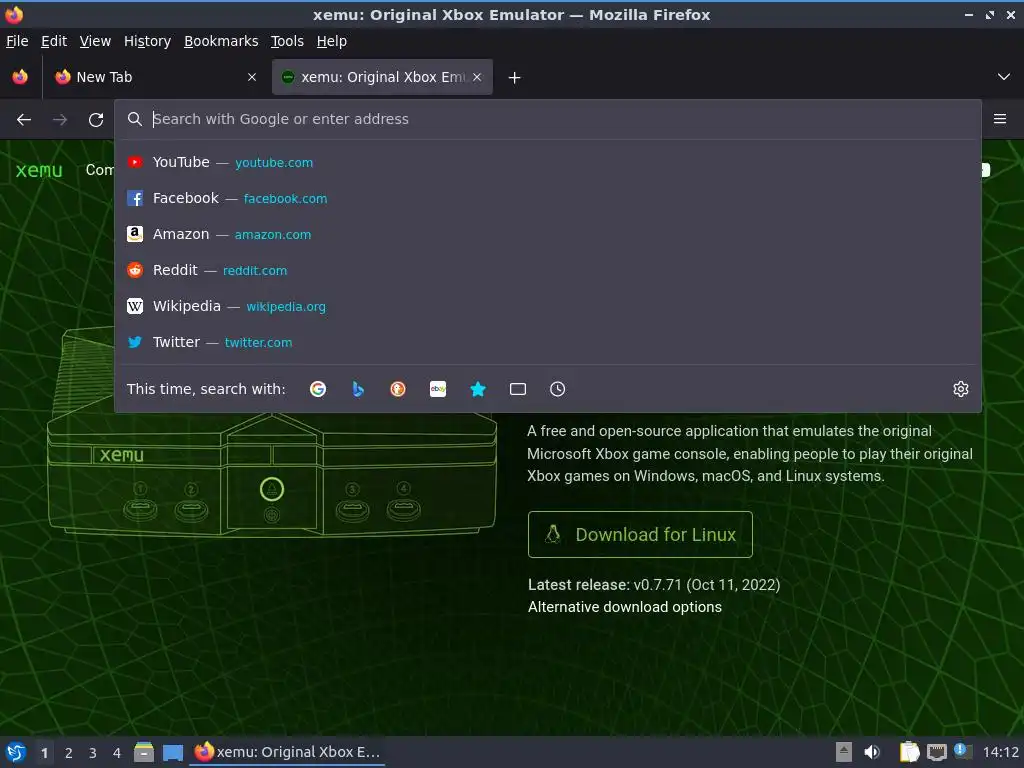Image resolution: width=1024 pixels, height=768 pixels.
Task: Choose facebook.com suggestion
Action: pos(548,198)
